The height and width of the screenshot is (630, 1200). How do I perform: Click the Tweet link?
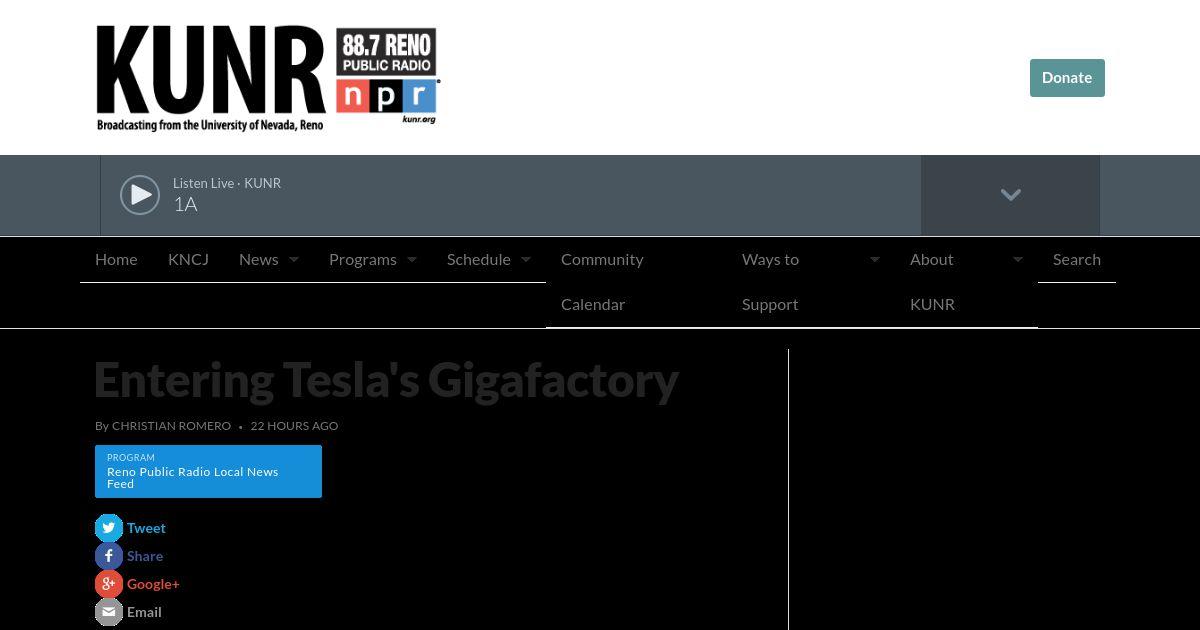(146, 528)
